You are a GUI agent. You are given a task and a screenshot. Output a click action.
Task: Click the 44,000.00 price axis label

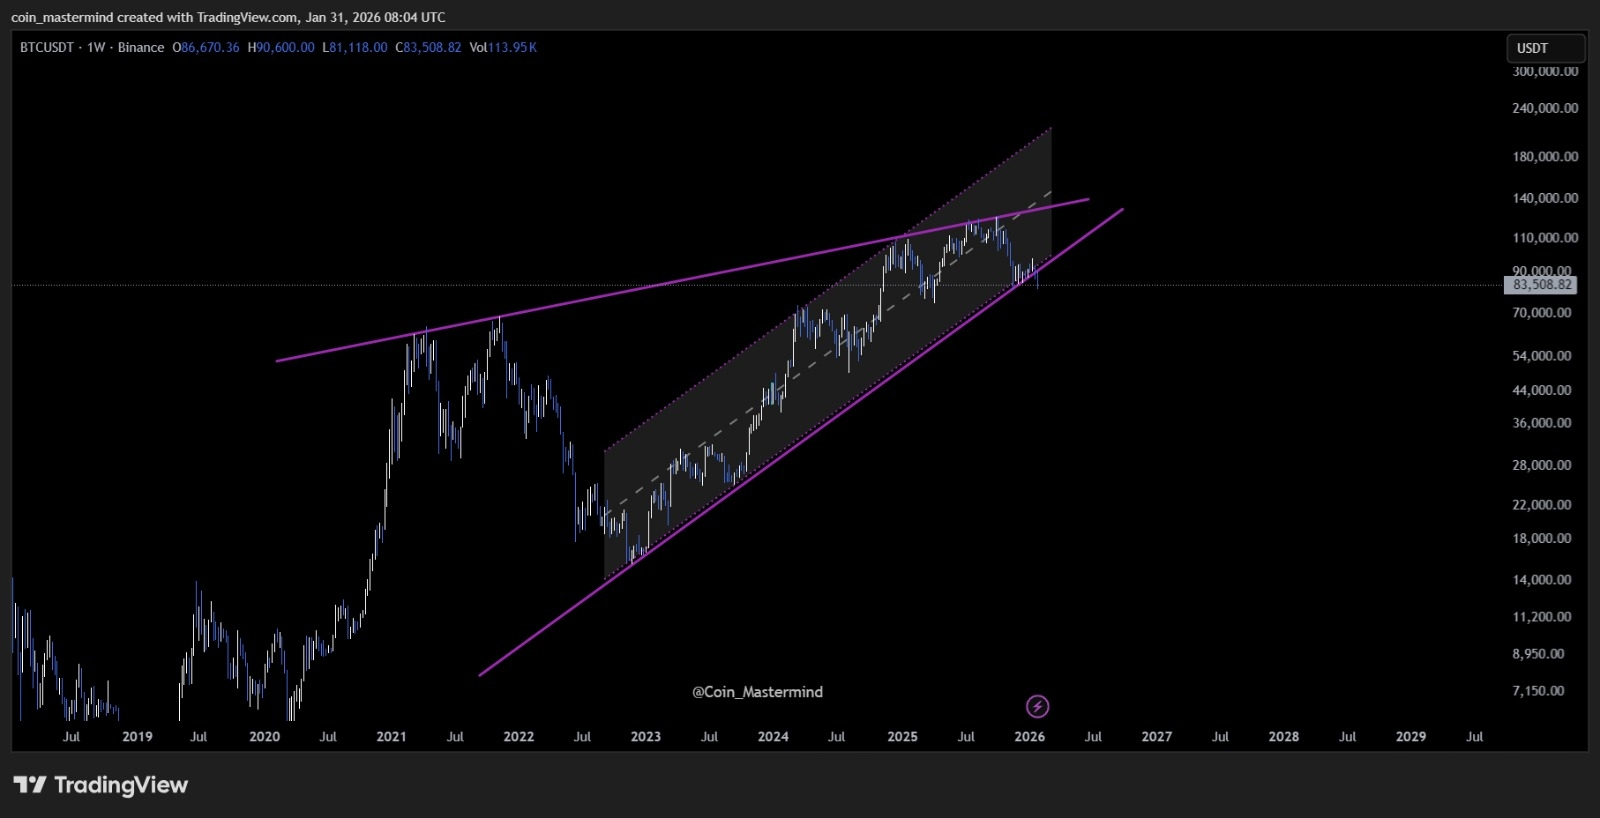click(1542, 390)
